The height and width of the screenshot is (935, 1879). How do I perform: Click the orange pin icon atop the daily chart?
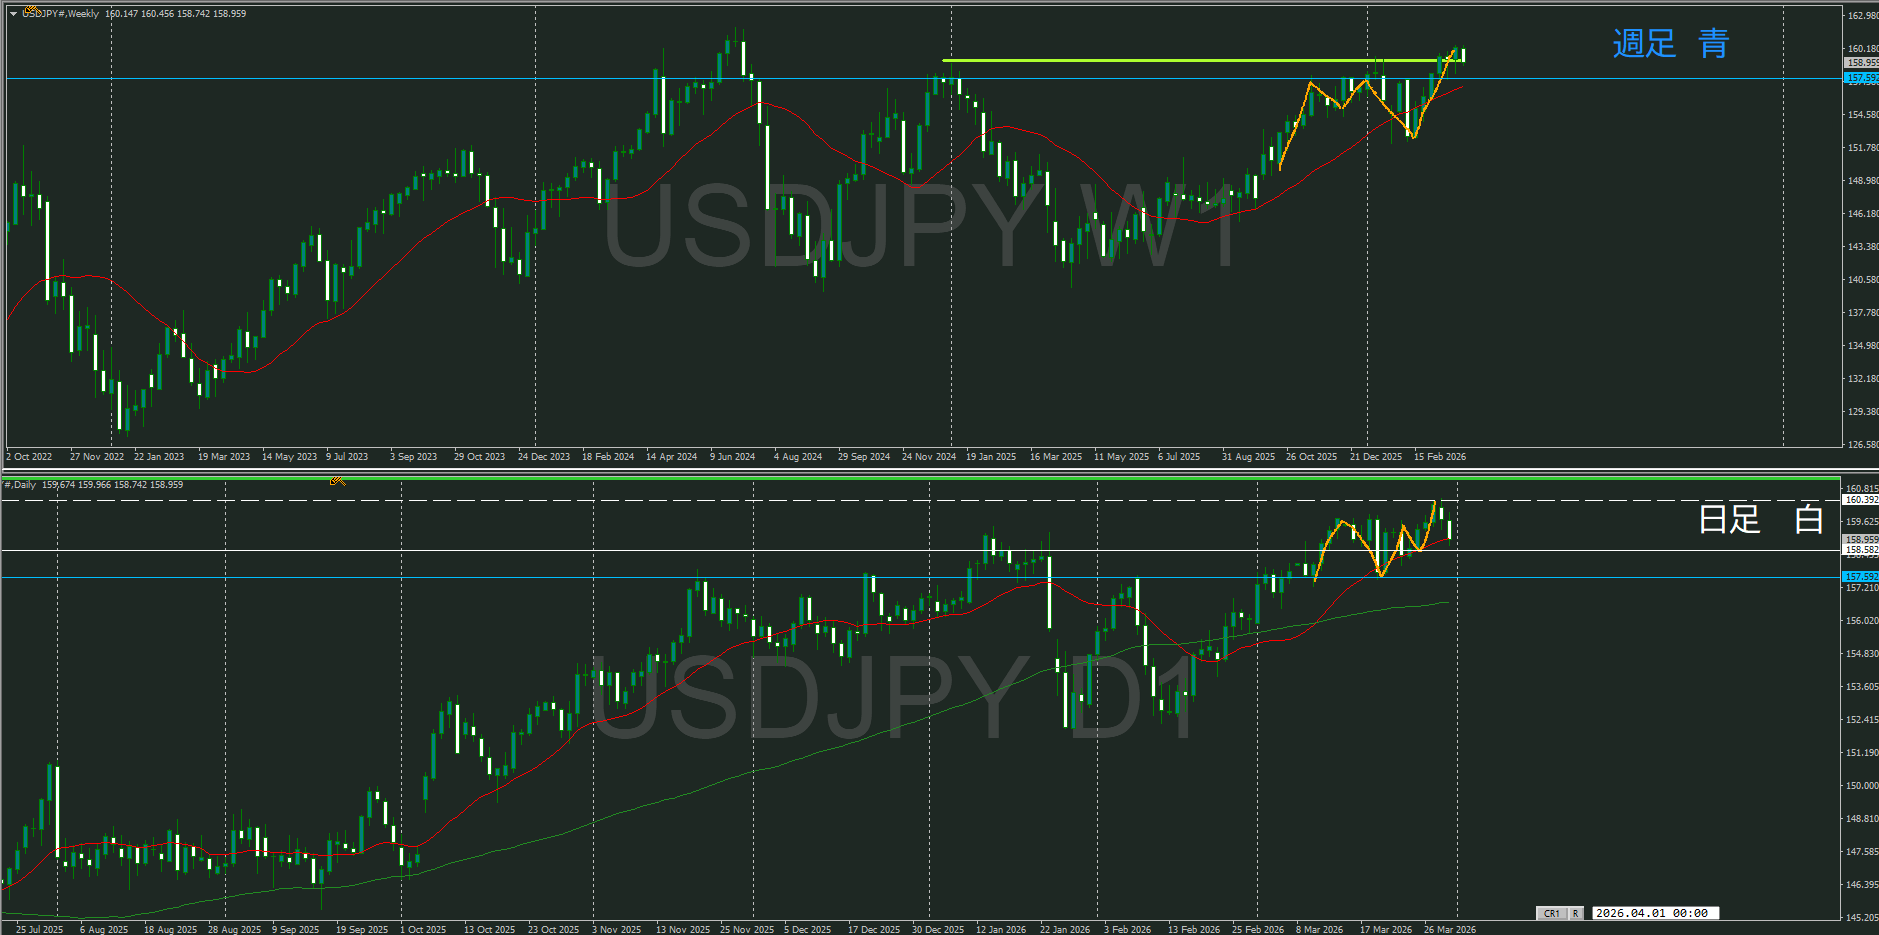point(337,481)
